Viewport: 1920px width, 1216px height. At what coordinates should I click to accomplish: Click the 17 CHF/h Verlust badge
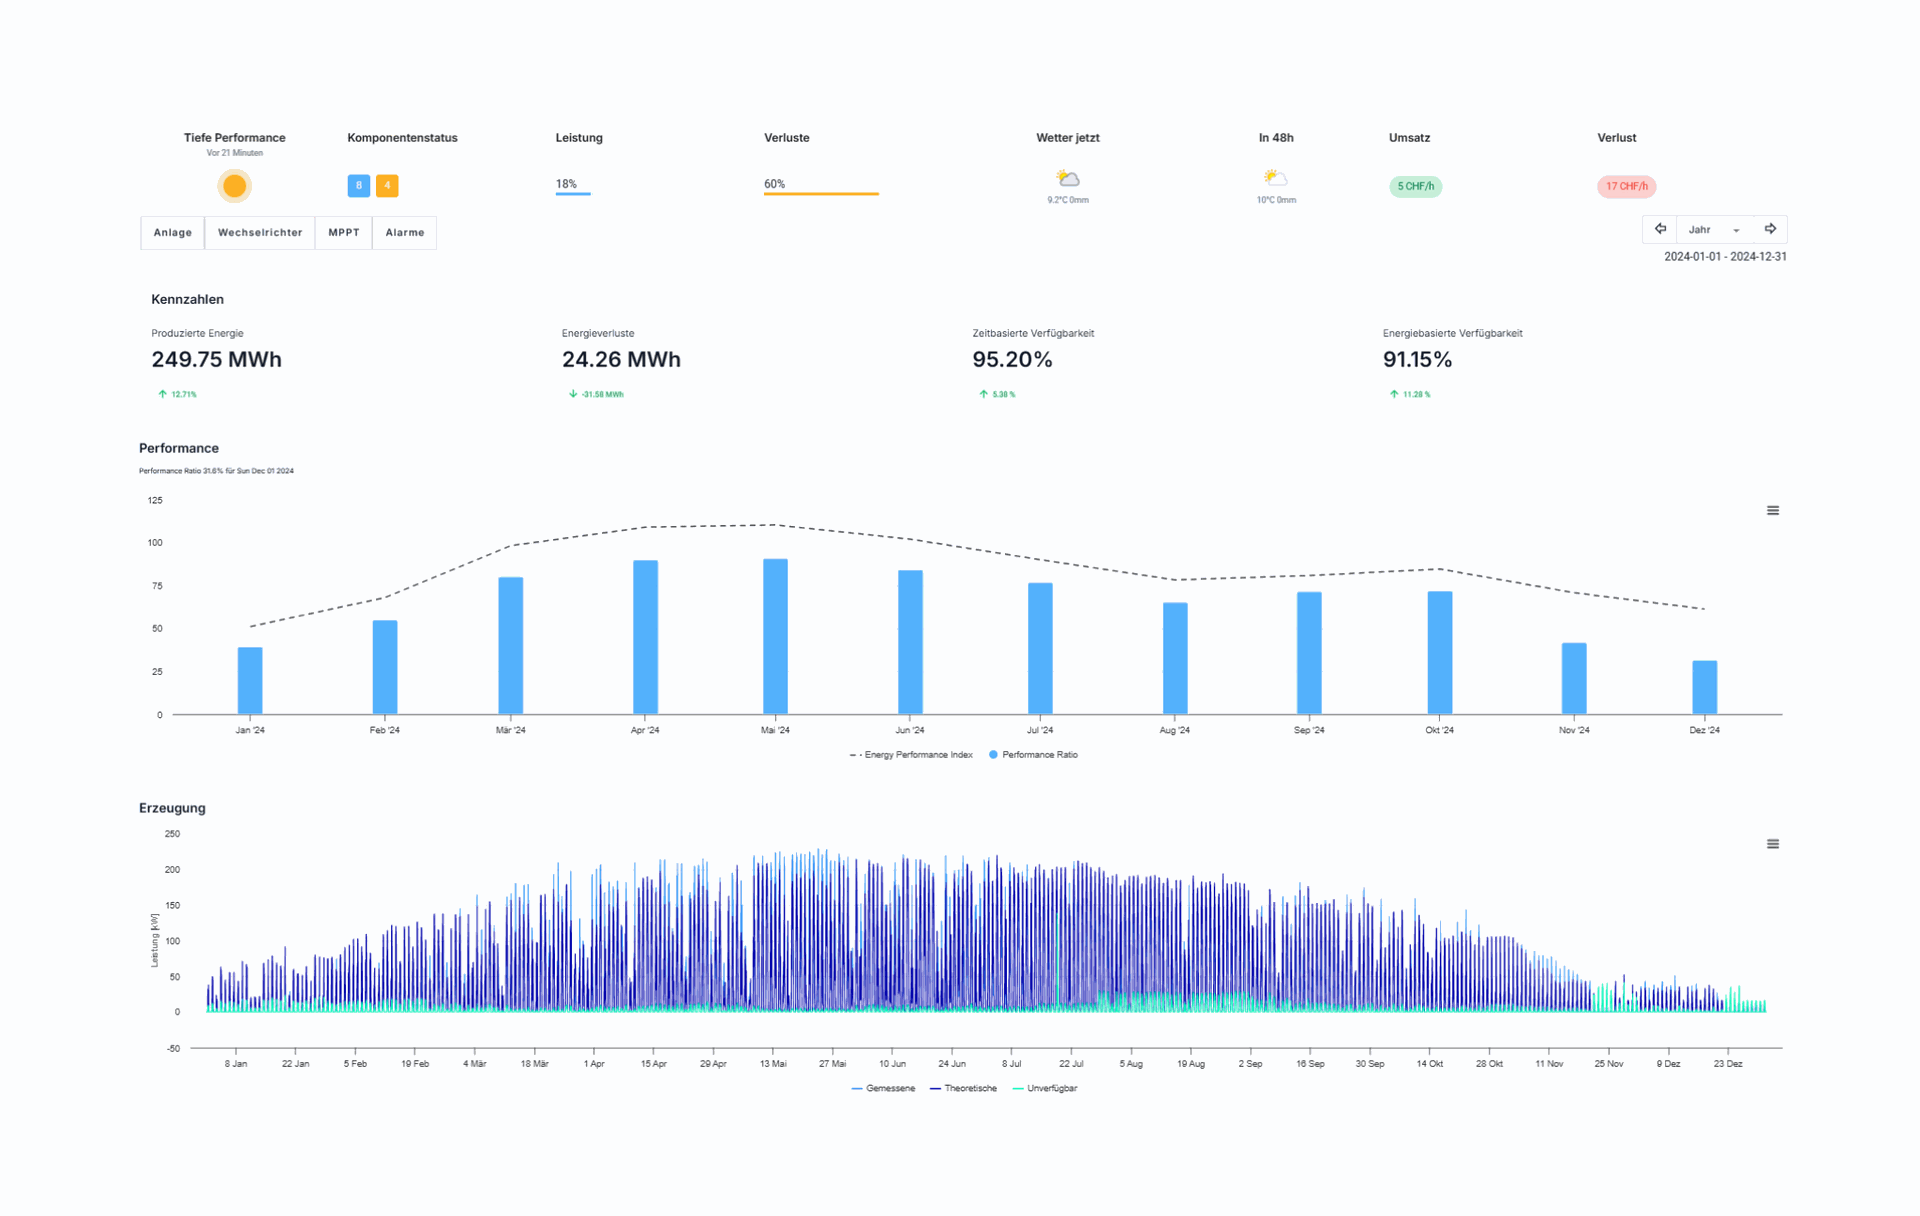pyautogui.click(x=1626, y=187)
